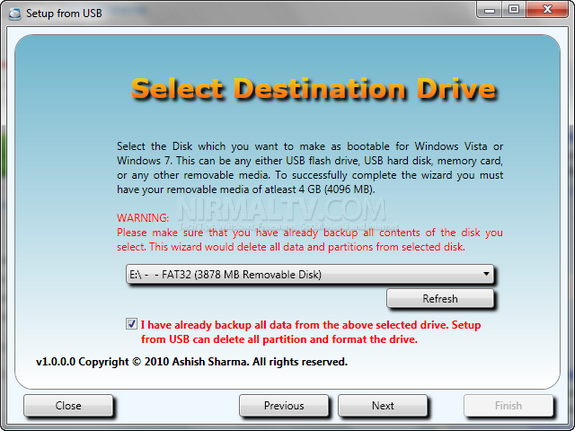Toggle the backup confirmation checkbox
This screenshot has height=431, width=575.
tap(131, 324)
